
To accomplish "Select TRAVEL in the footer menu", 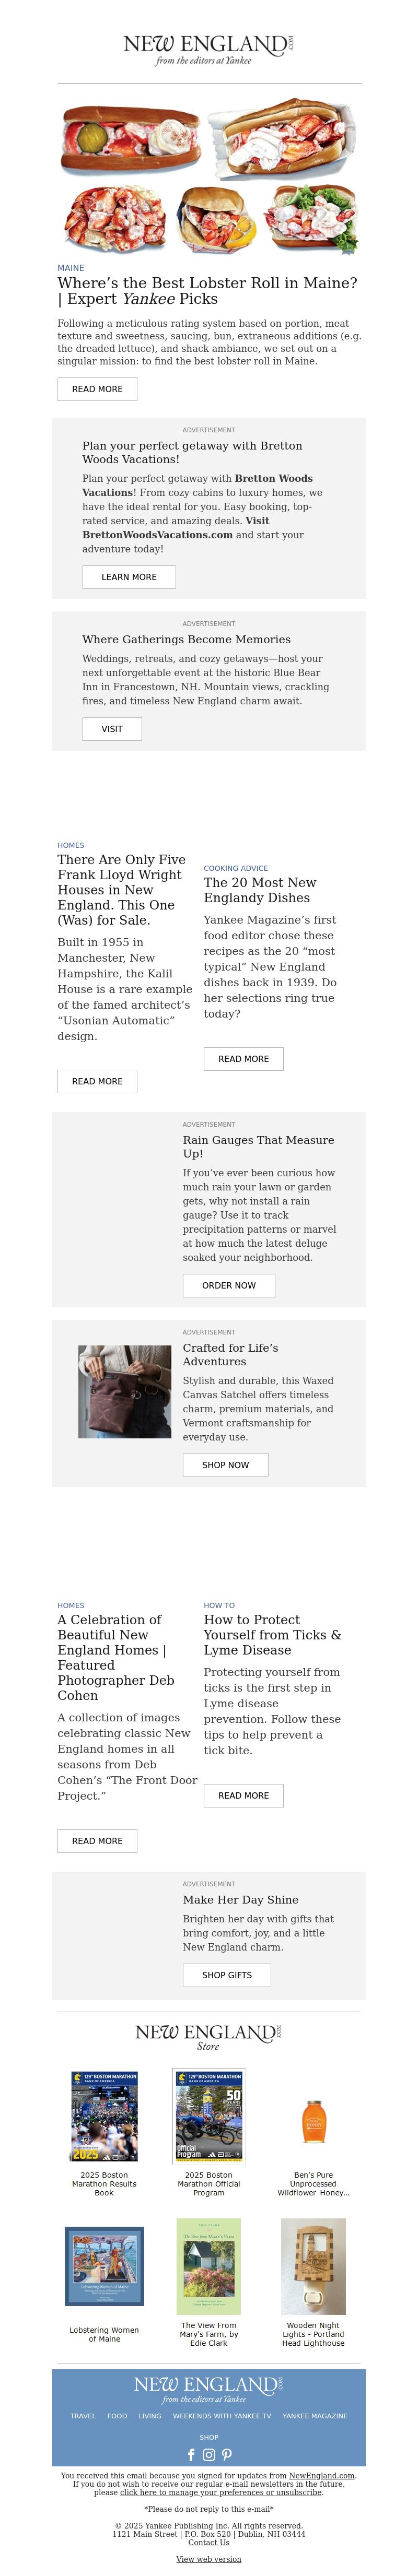I will click(x=83, y=2415).
